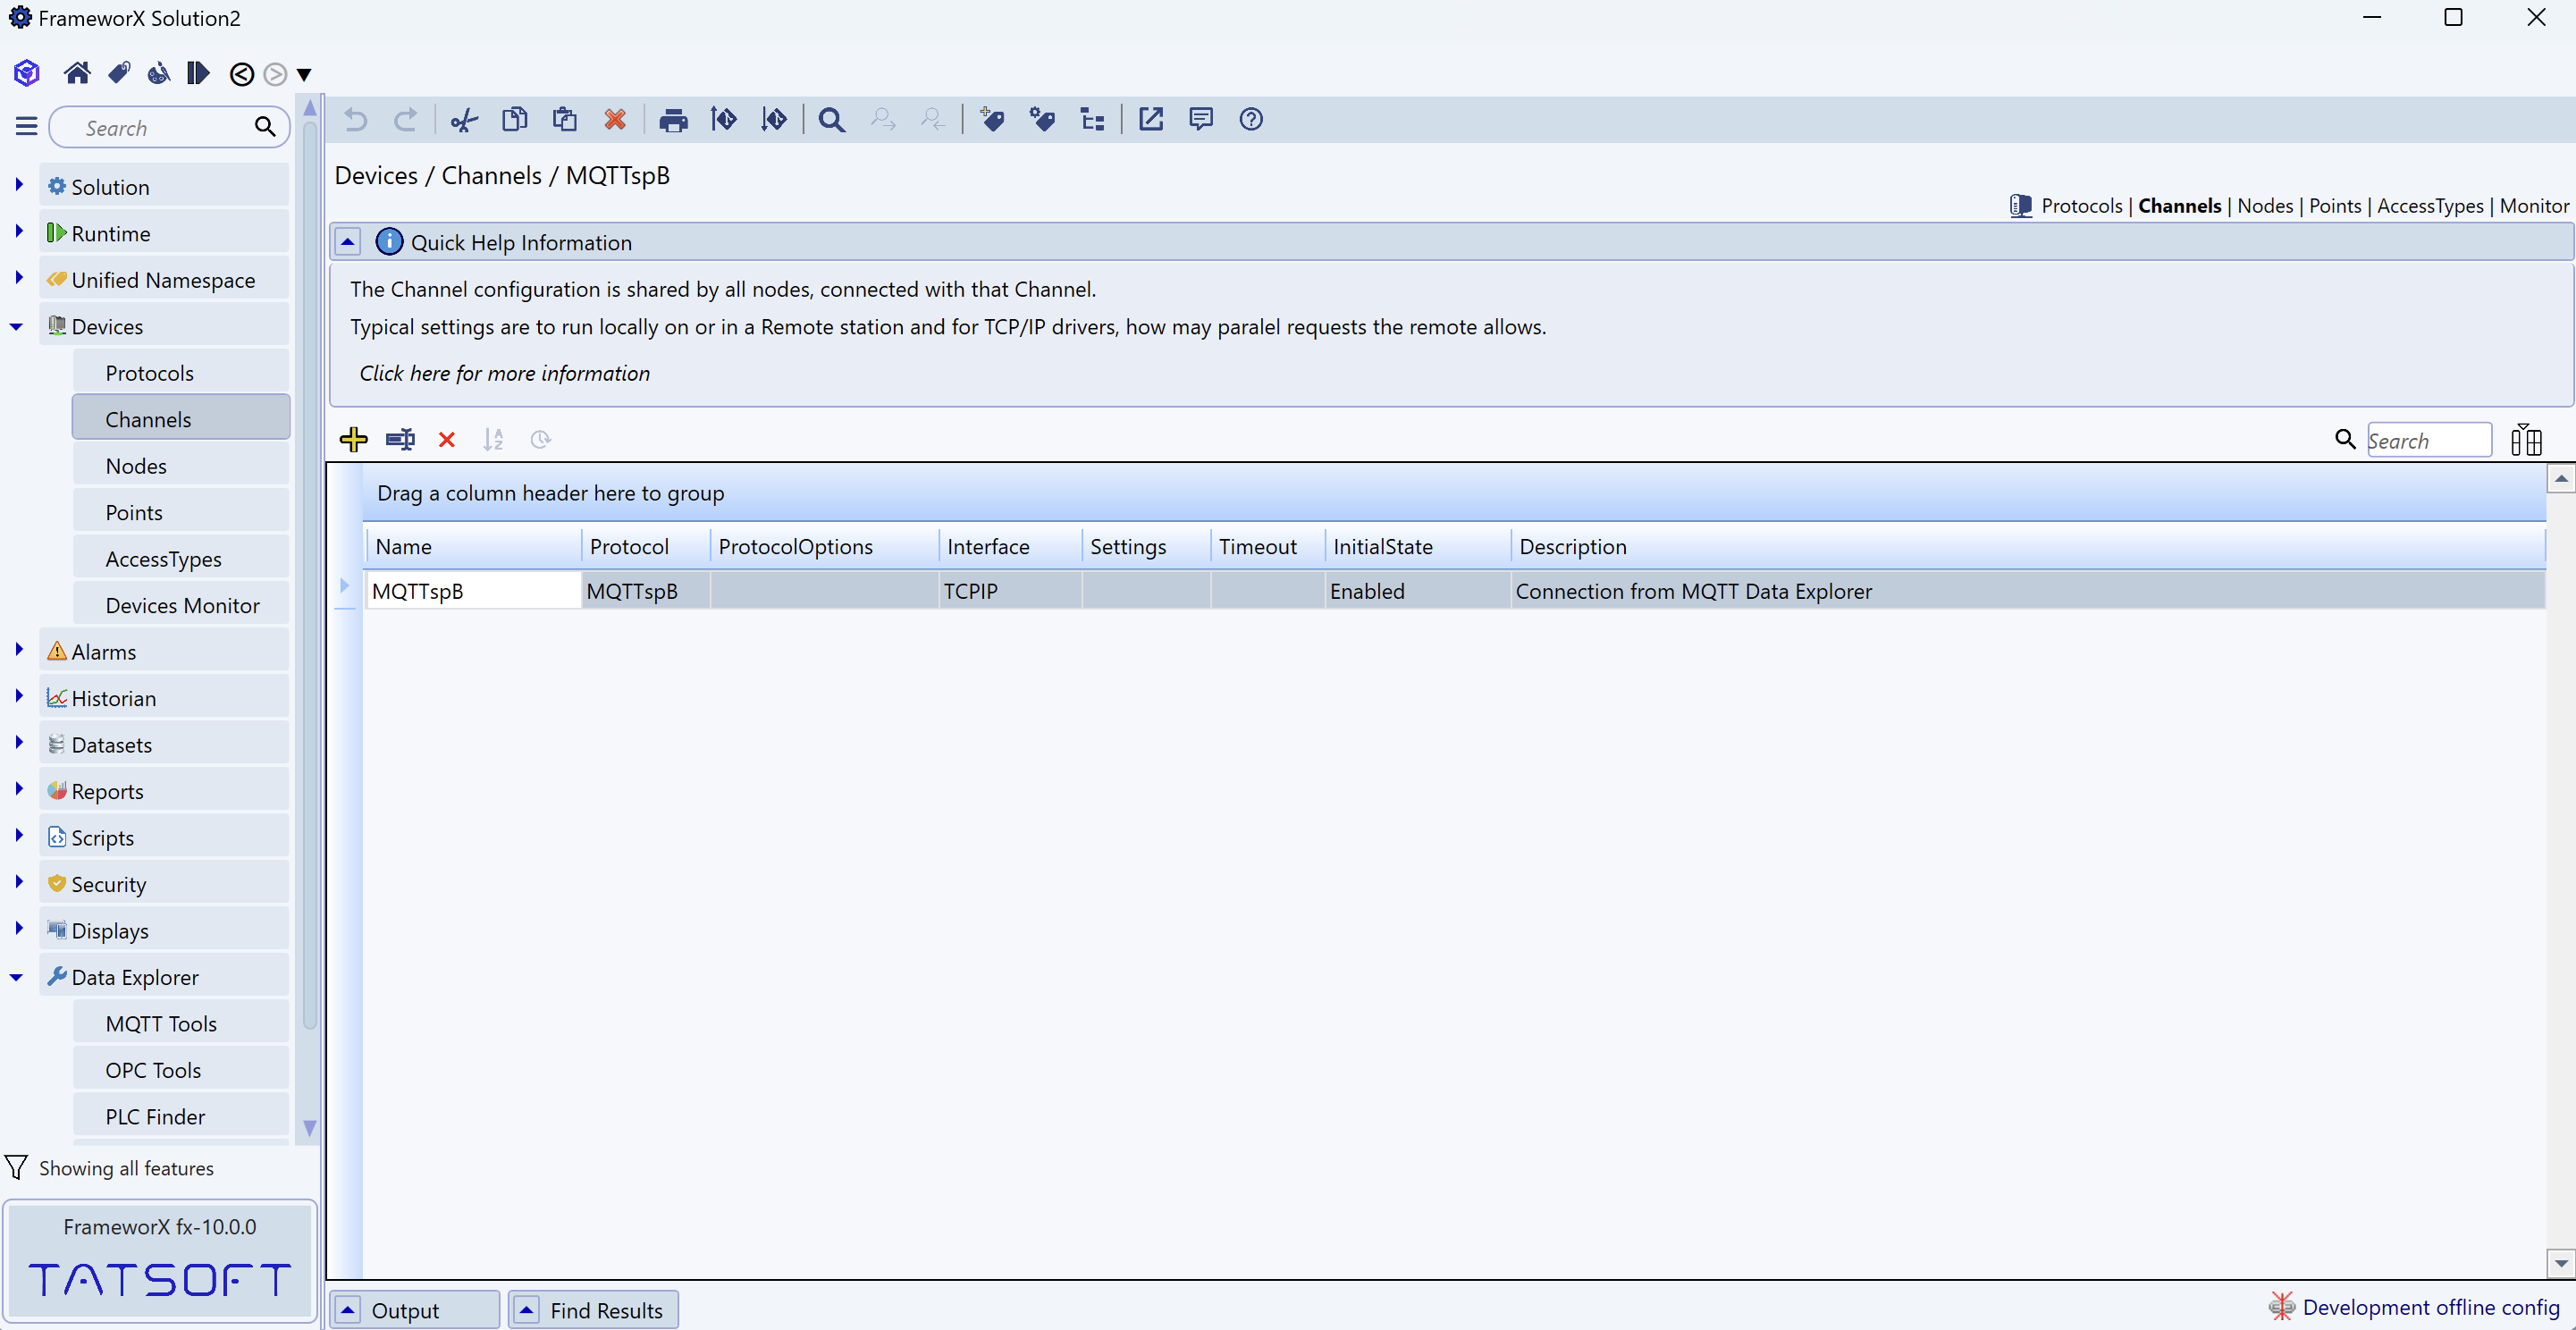
Task: Click the Home icon in top toolbar
Action: tap(77, 73)
